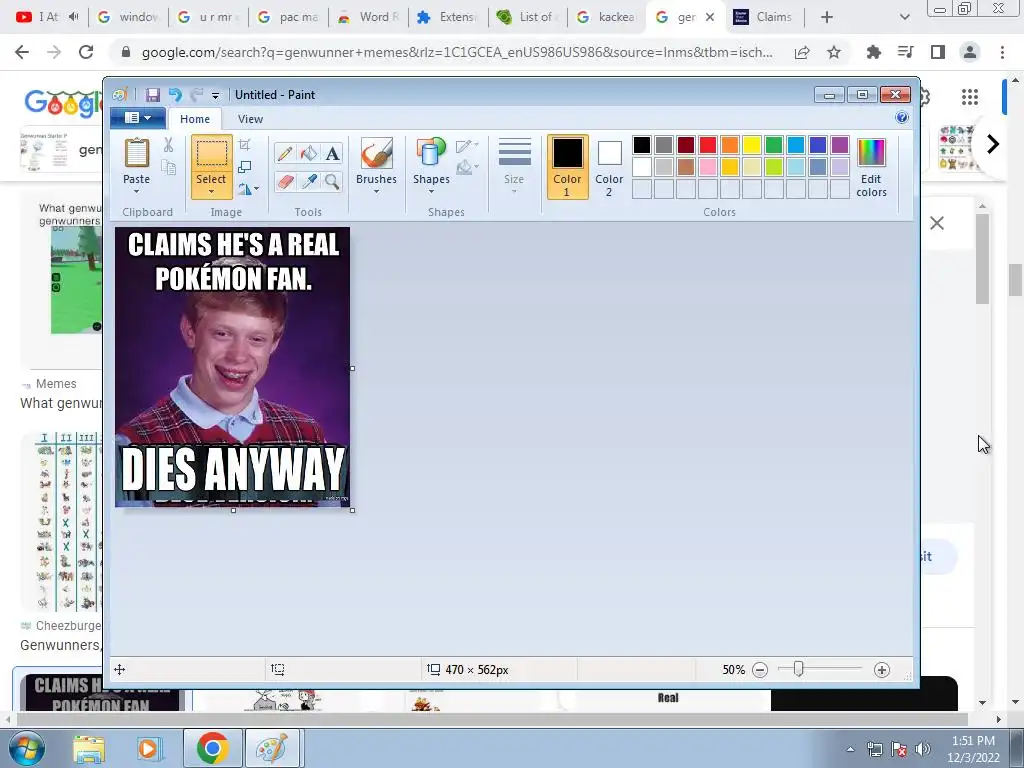Open a new Chrome tab
Screen dimensions: 1024x768
tap(827, 17)
